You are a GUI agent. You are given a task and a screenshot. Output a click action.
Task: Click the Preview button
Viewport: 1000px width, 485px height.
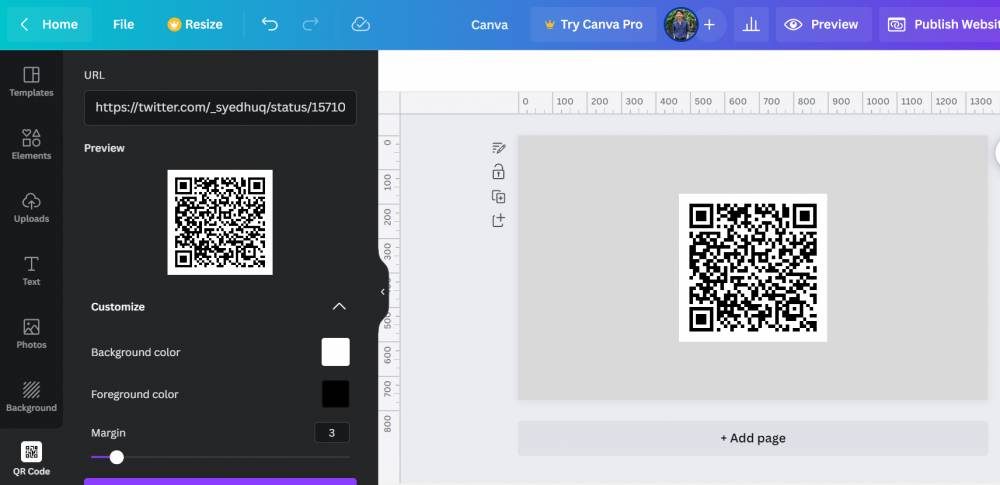[822, 24]
